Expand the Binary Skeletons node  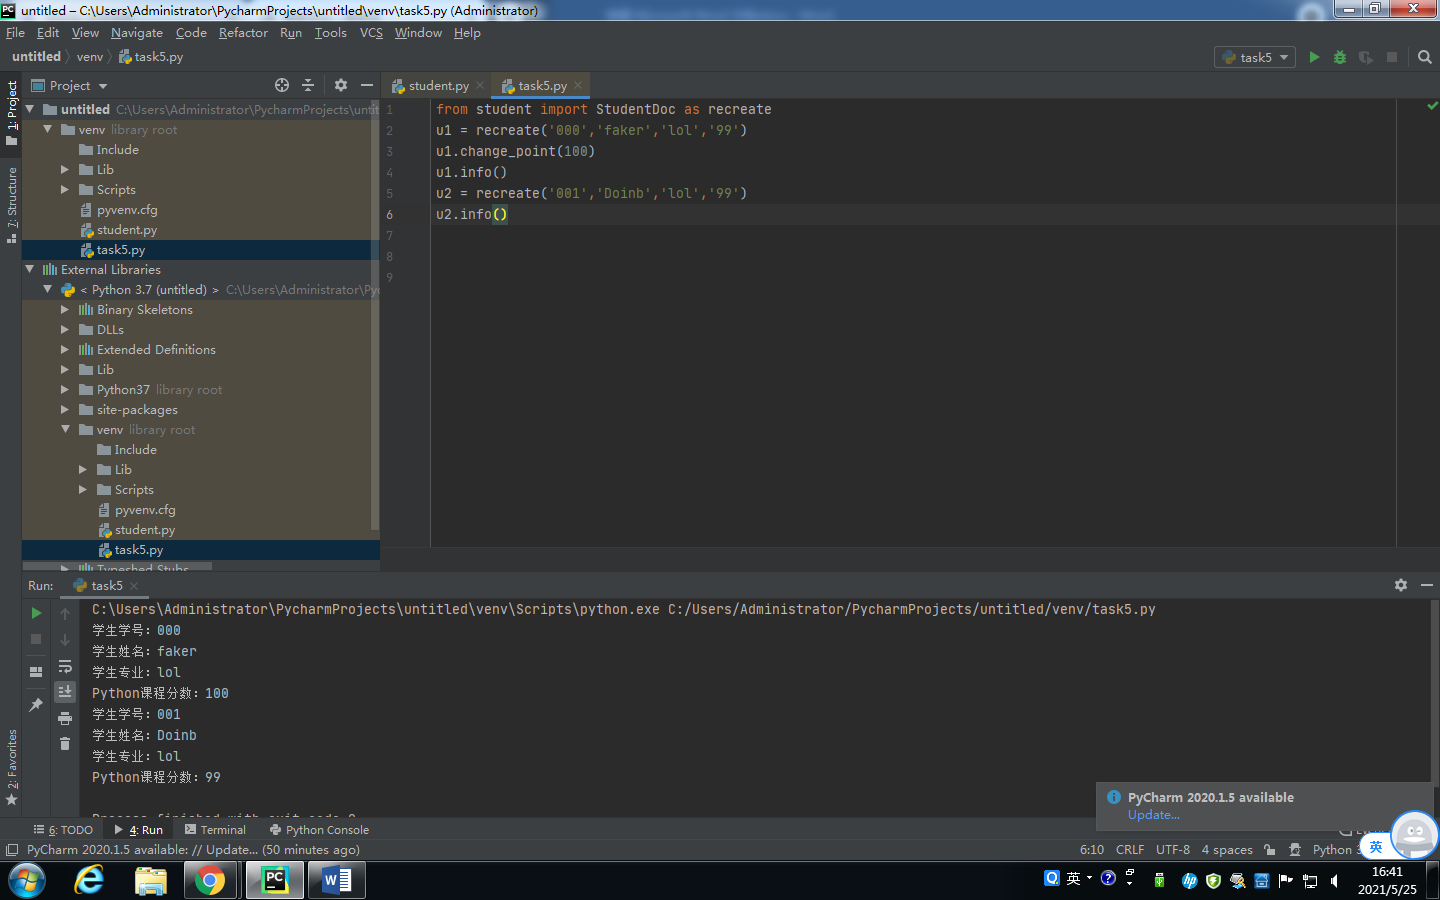[x=65, y=309]
